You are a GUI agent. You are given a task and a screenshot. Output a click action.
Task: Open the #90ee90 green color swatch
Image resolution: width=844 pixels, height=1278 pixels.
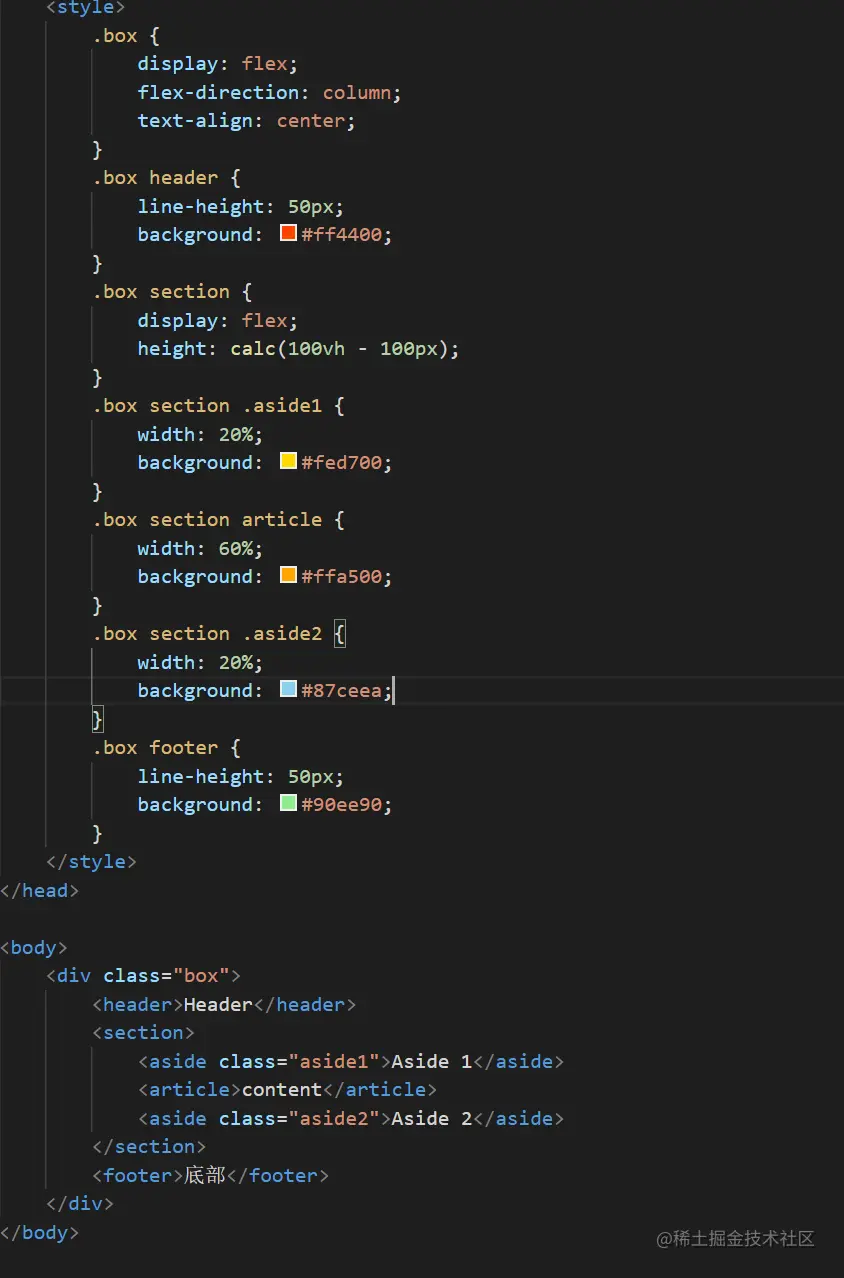click(289, 804)
